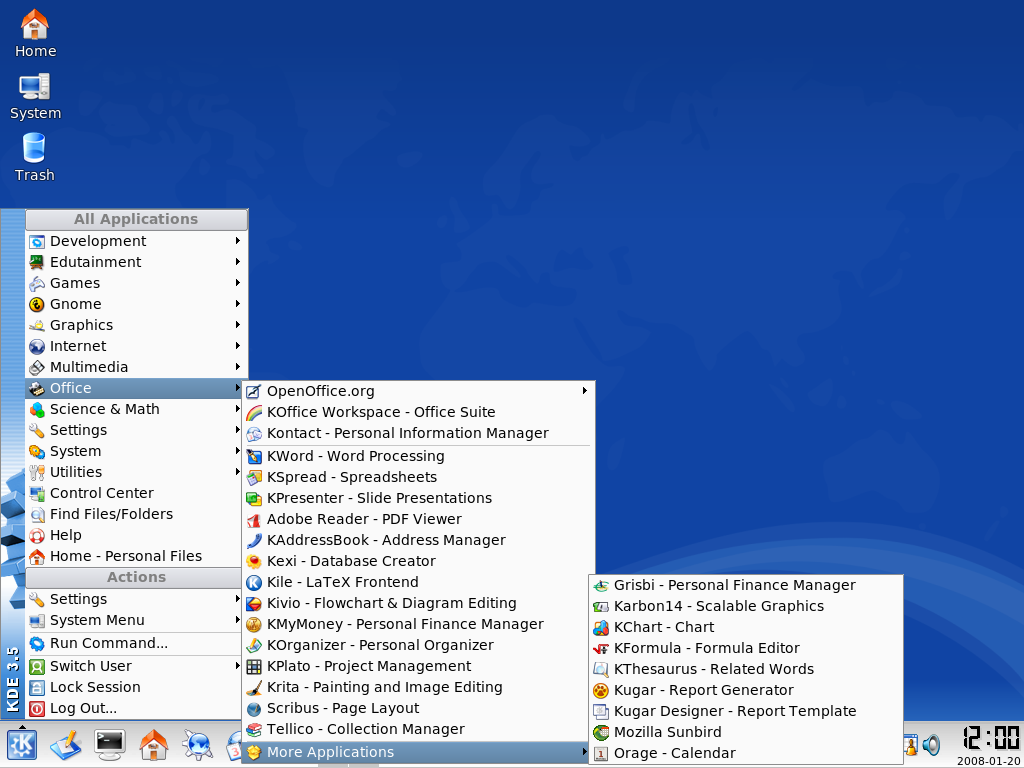Click the home folder icon in the panel
The image size is (1024, 768).
[153, 744]
